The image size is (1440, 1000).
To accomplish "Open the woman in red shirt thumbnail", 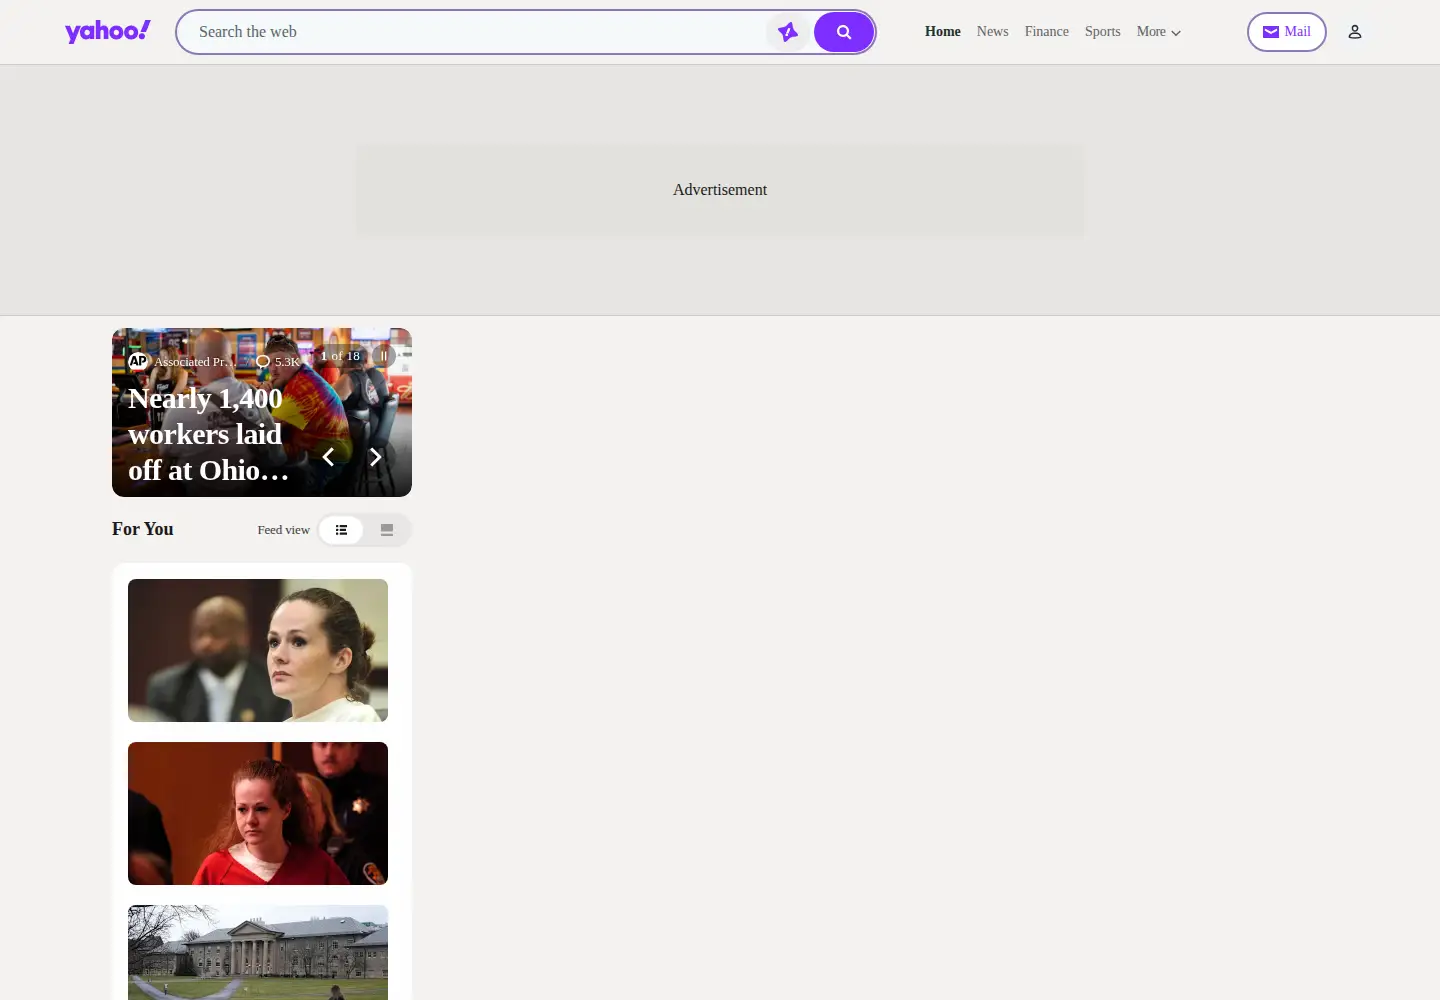I will (x=258, y=813).
